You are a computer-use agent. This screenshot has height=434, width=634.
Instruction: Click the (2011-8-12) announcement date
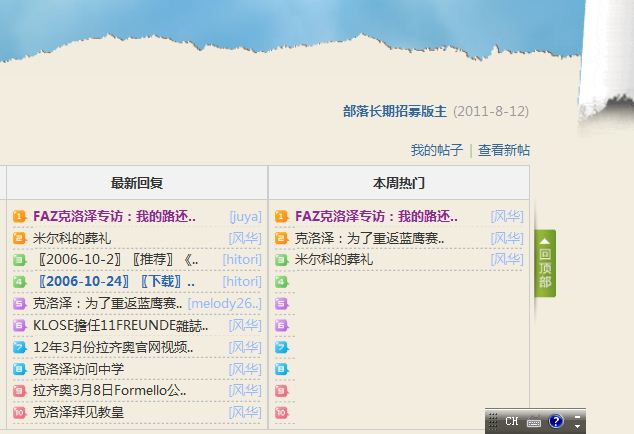pos(491,111)
